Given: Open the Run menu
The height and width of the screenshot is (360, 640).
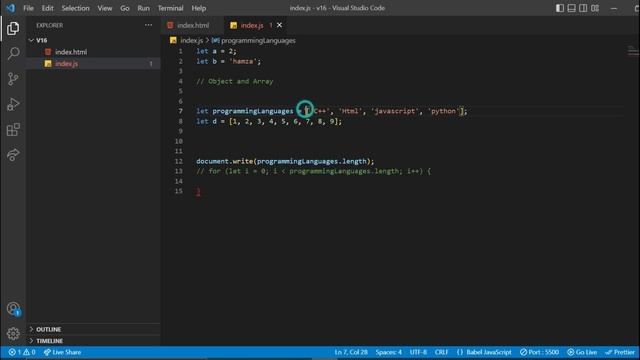Looking at the screenshot, I should coord(143,8).
